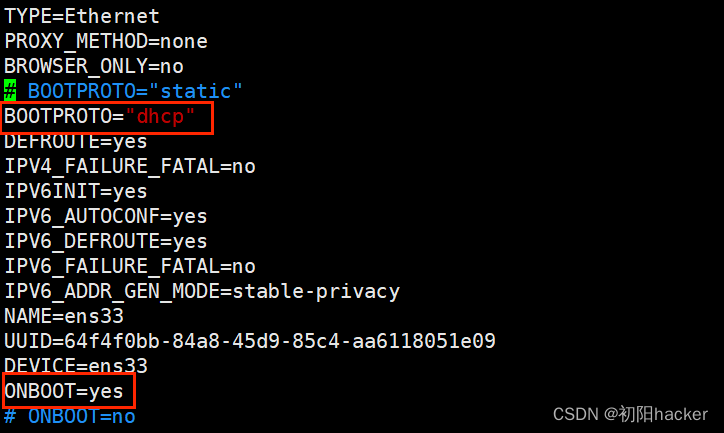
Task: Place cursor on PROXY_METHOD=none line
Action: [106, 42]
